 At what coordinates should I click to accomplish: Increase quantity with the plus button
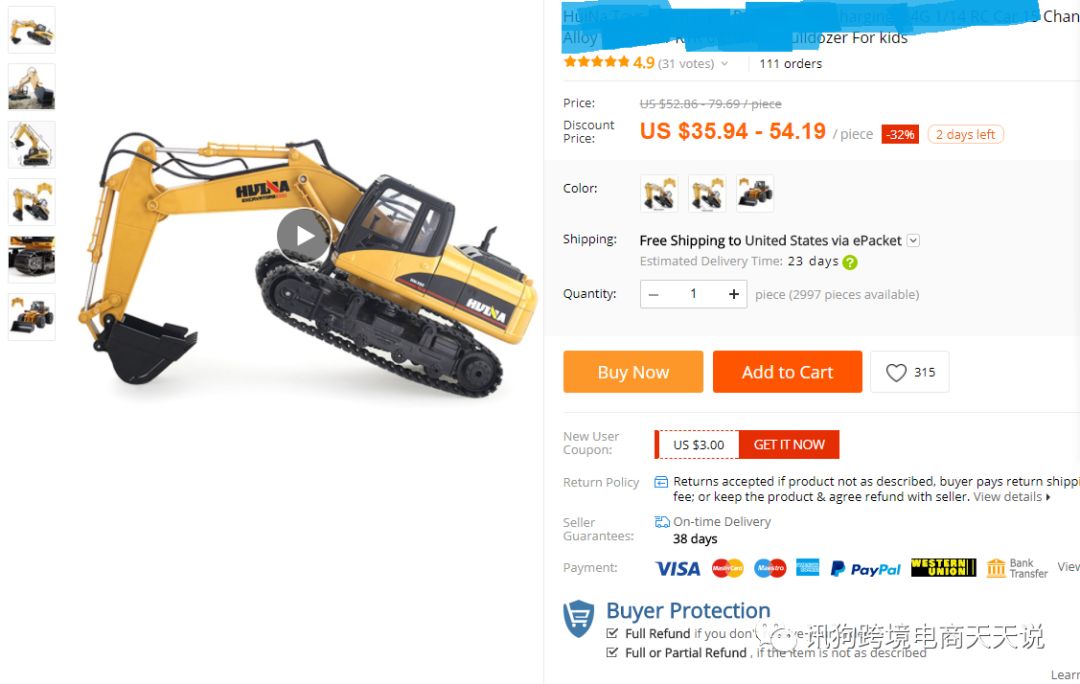(x=734, y=294)
